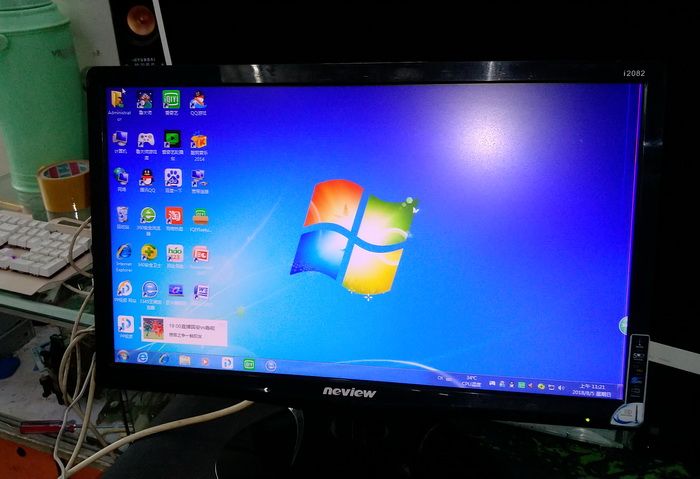Open the Tencent QQ penguin icon

[x=147, y=178]
